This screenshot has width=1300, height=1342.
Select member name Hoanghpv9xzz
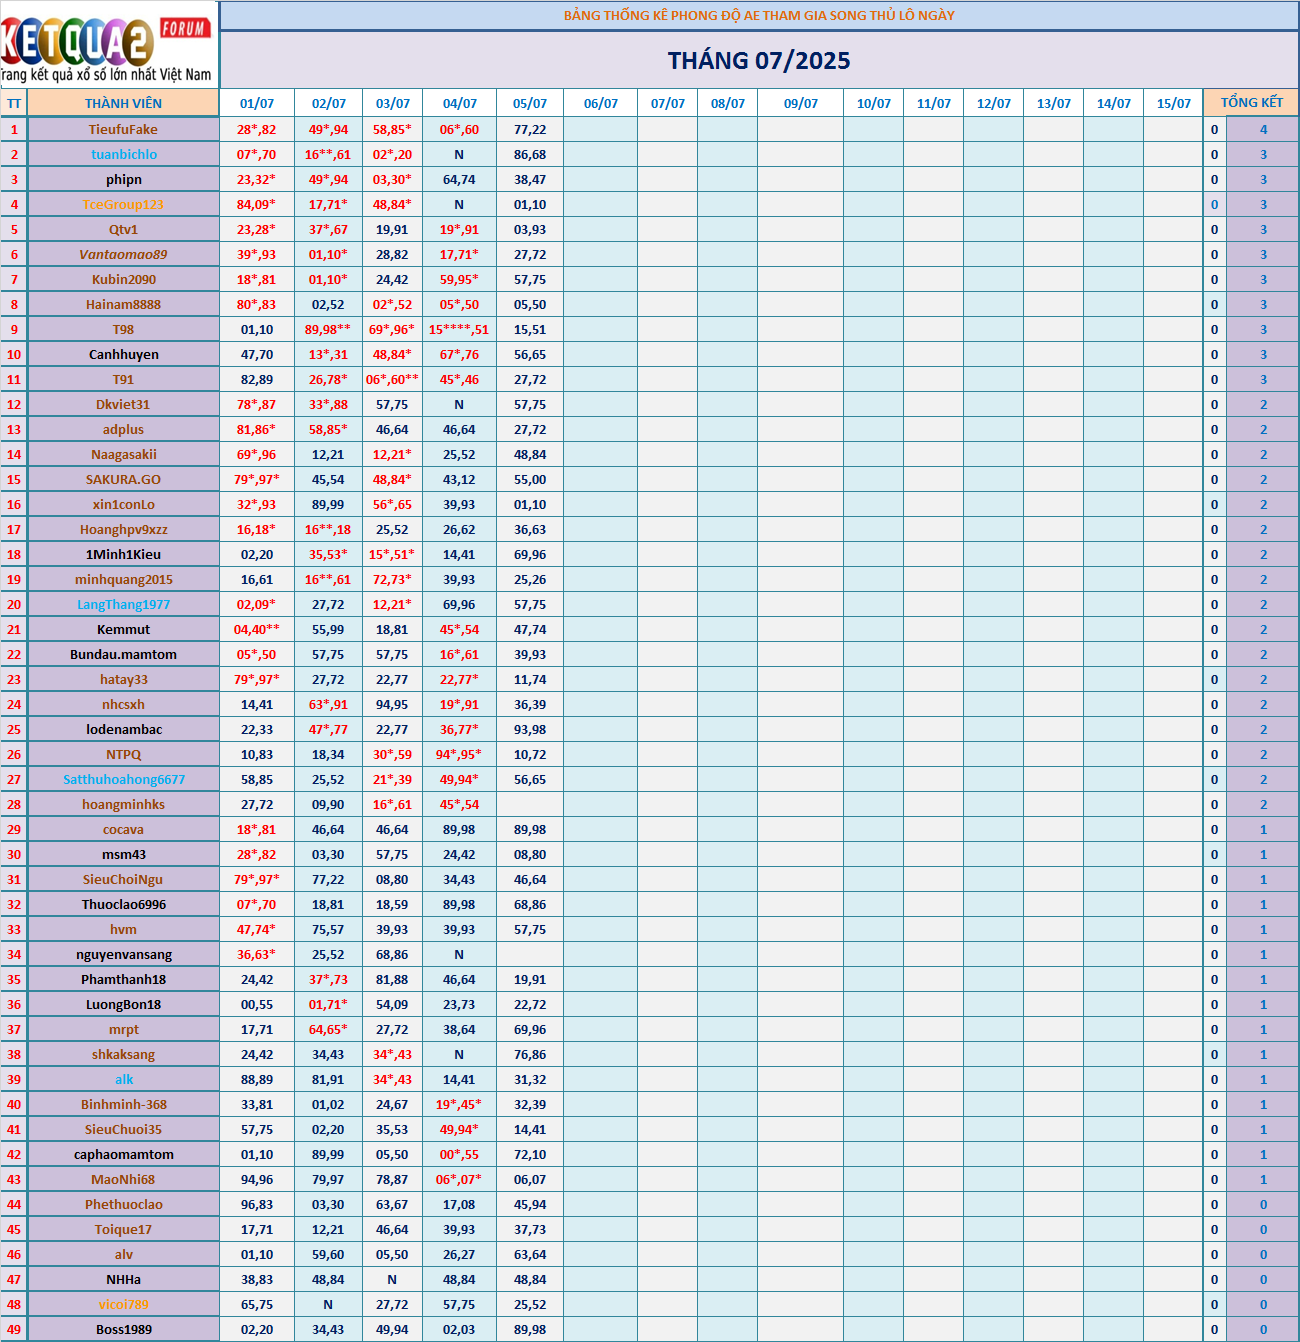123,529
